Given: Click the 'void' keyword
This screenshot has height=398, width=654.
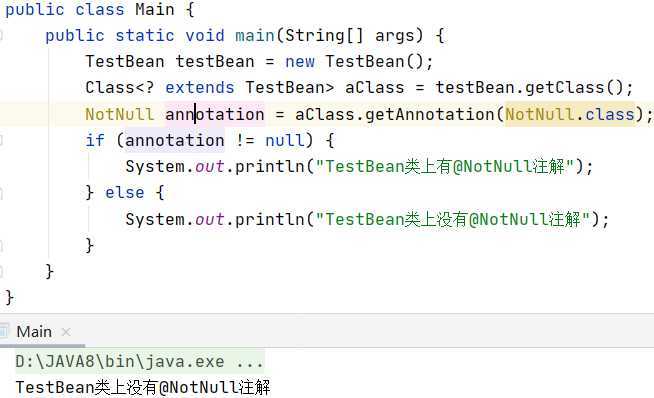Looking at the screenshot, I should click(205, 35).
